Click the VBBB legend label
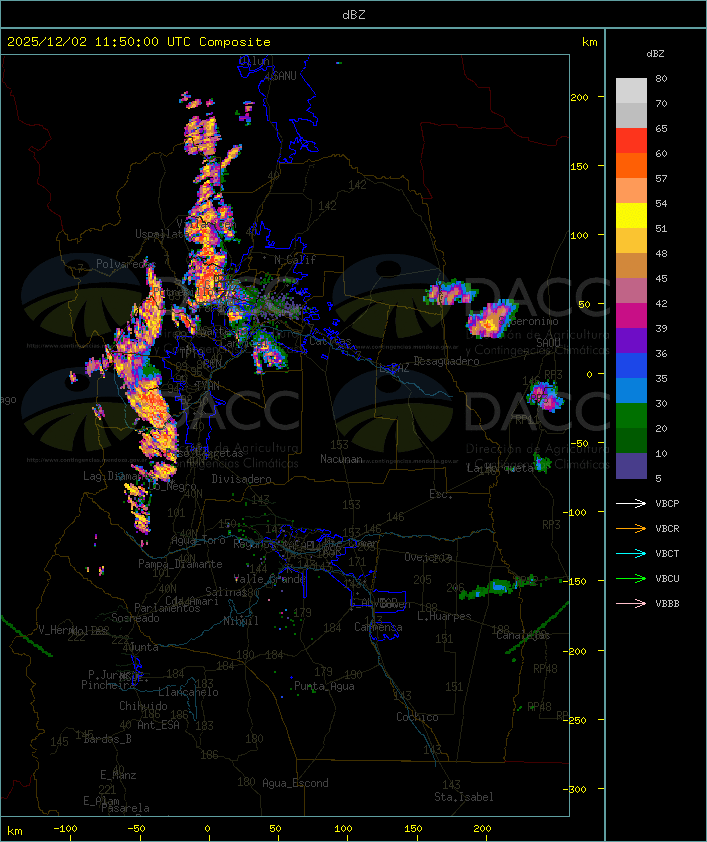Image resolution: width=707 pixels, height=842 pixels. tap(667, 604)
